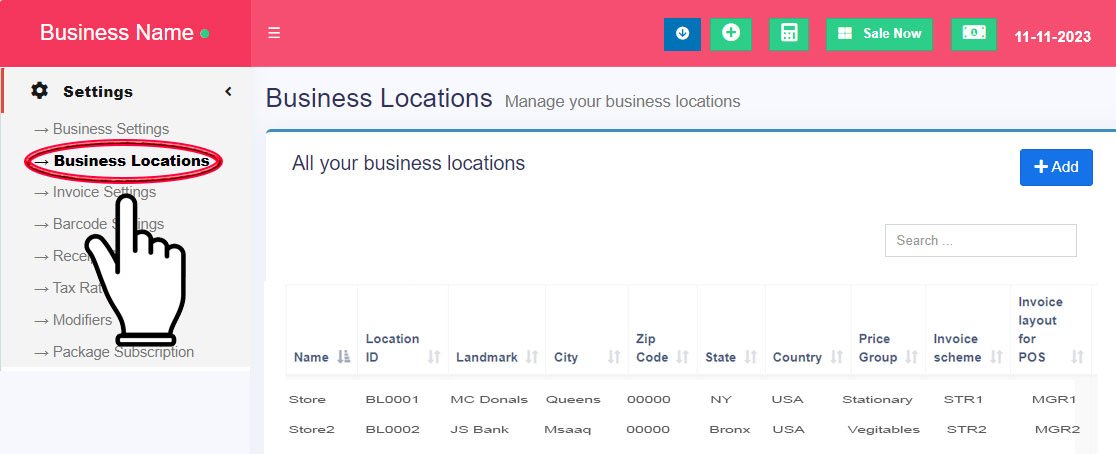Click the Sale Now button

[x=879, y=34]
